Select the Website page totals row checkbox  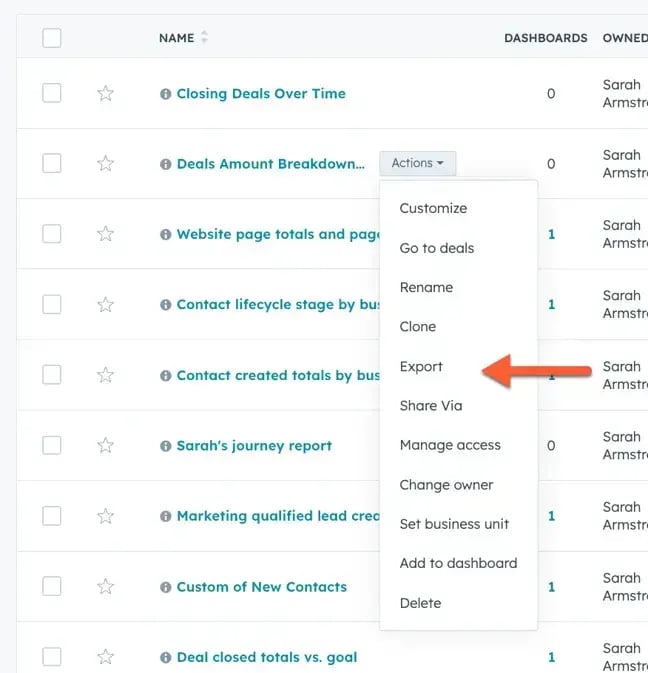(51, 234)
